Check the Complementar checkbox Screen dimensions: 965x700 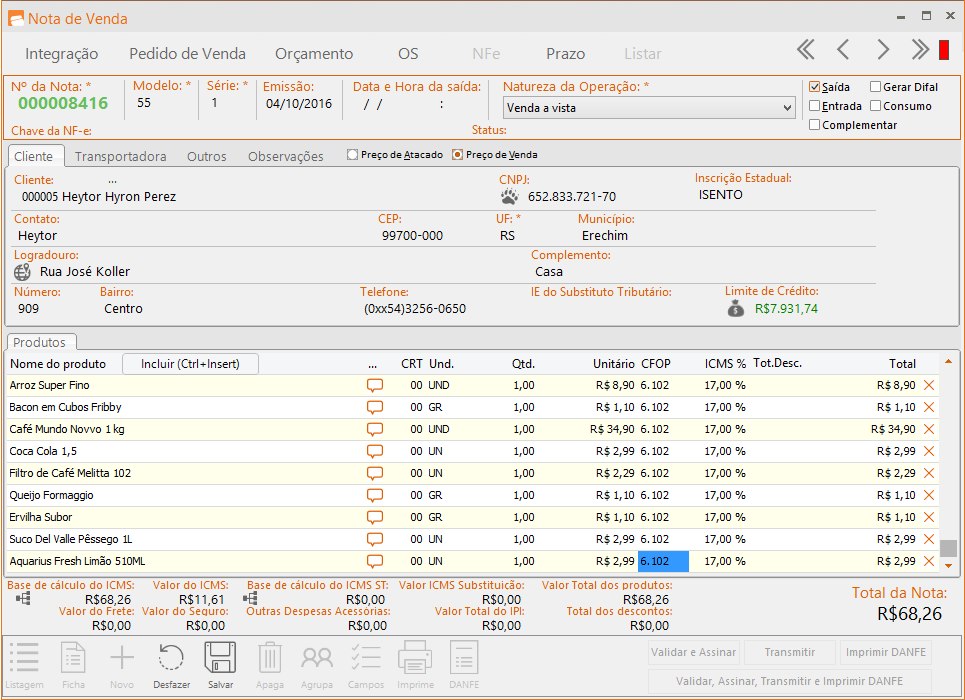814,125
